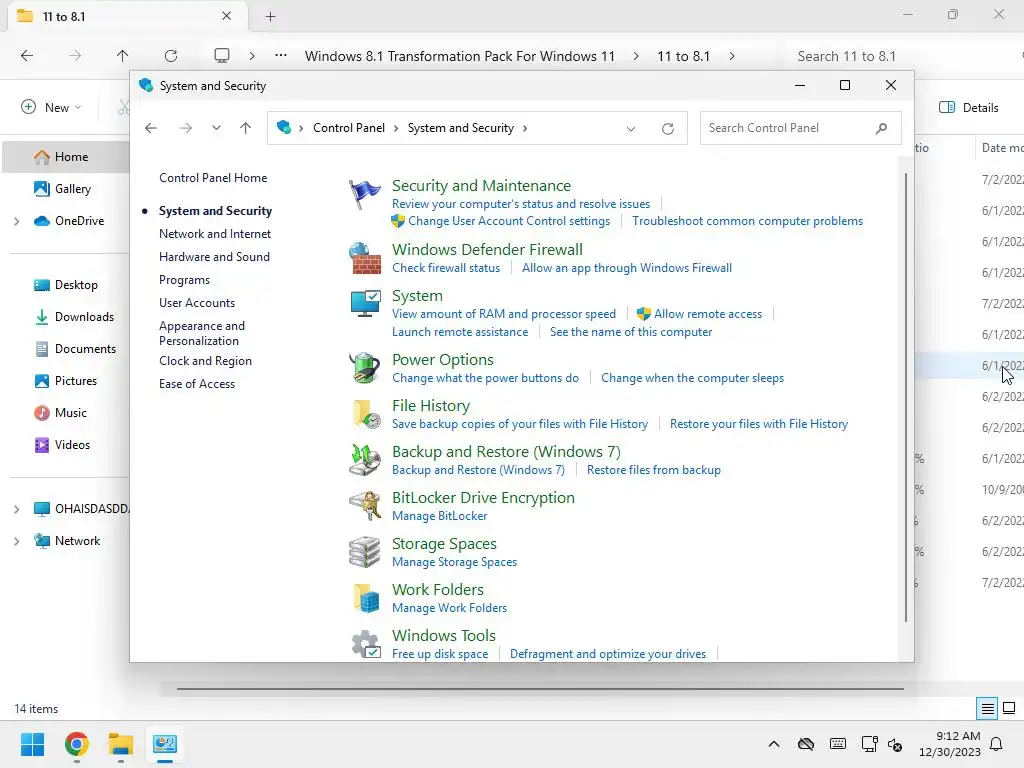1024x768 pixels.
Task: Go up a folder in File Explorer
Action: 122,56
